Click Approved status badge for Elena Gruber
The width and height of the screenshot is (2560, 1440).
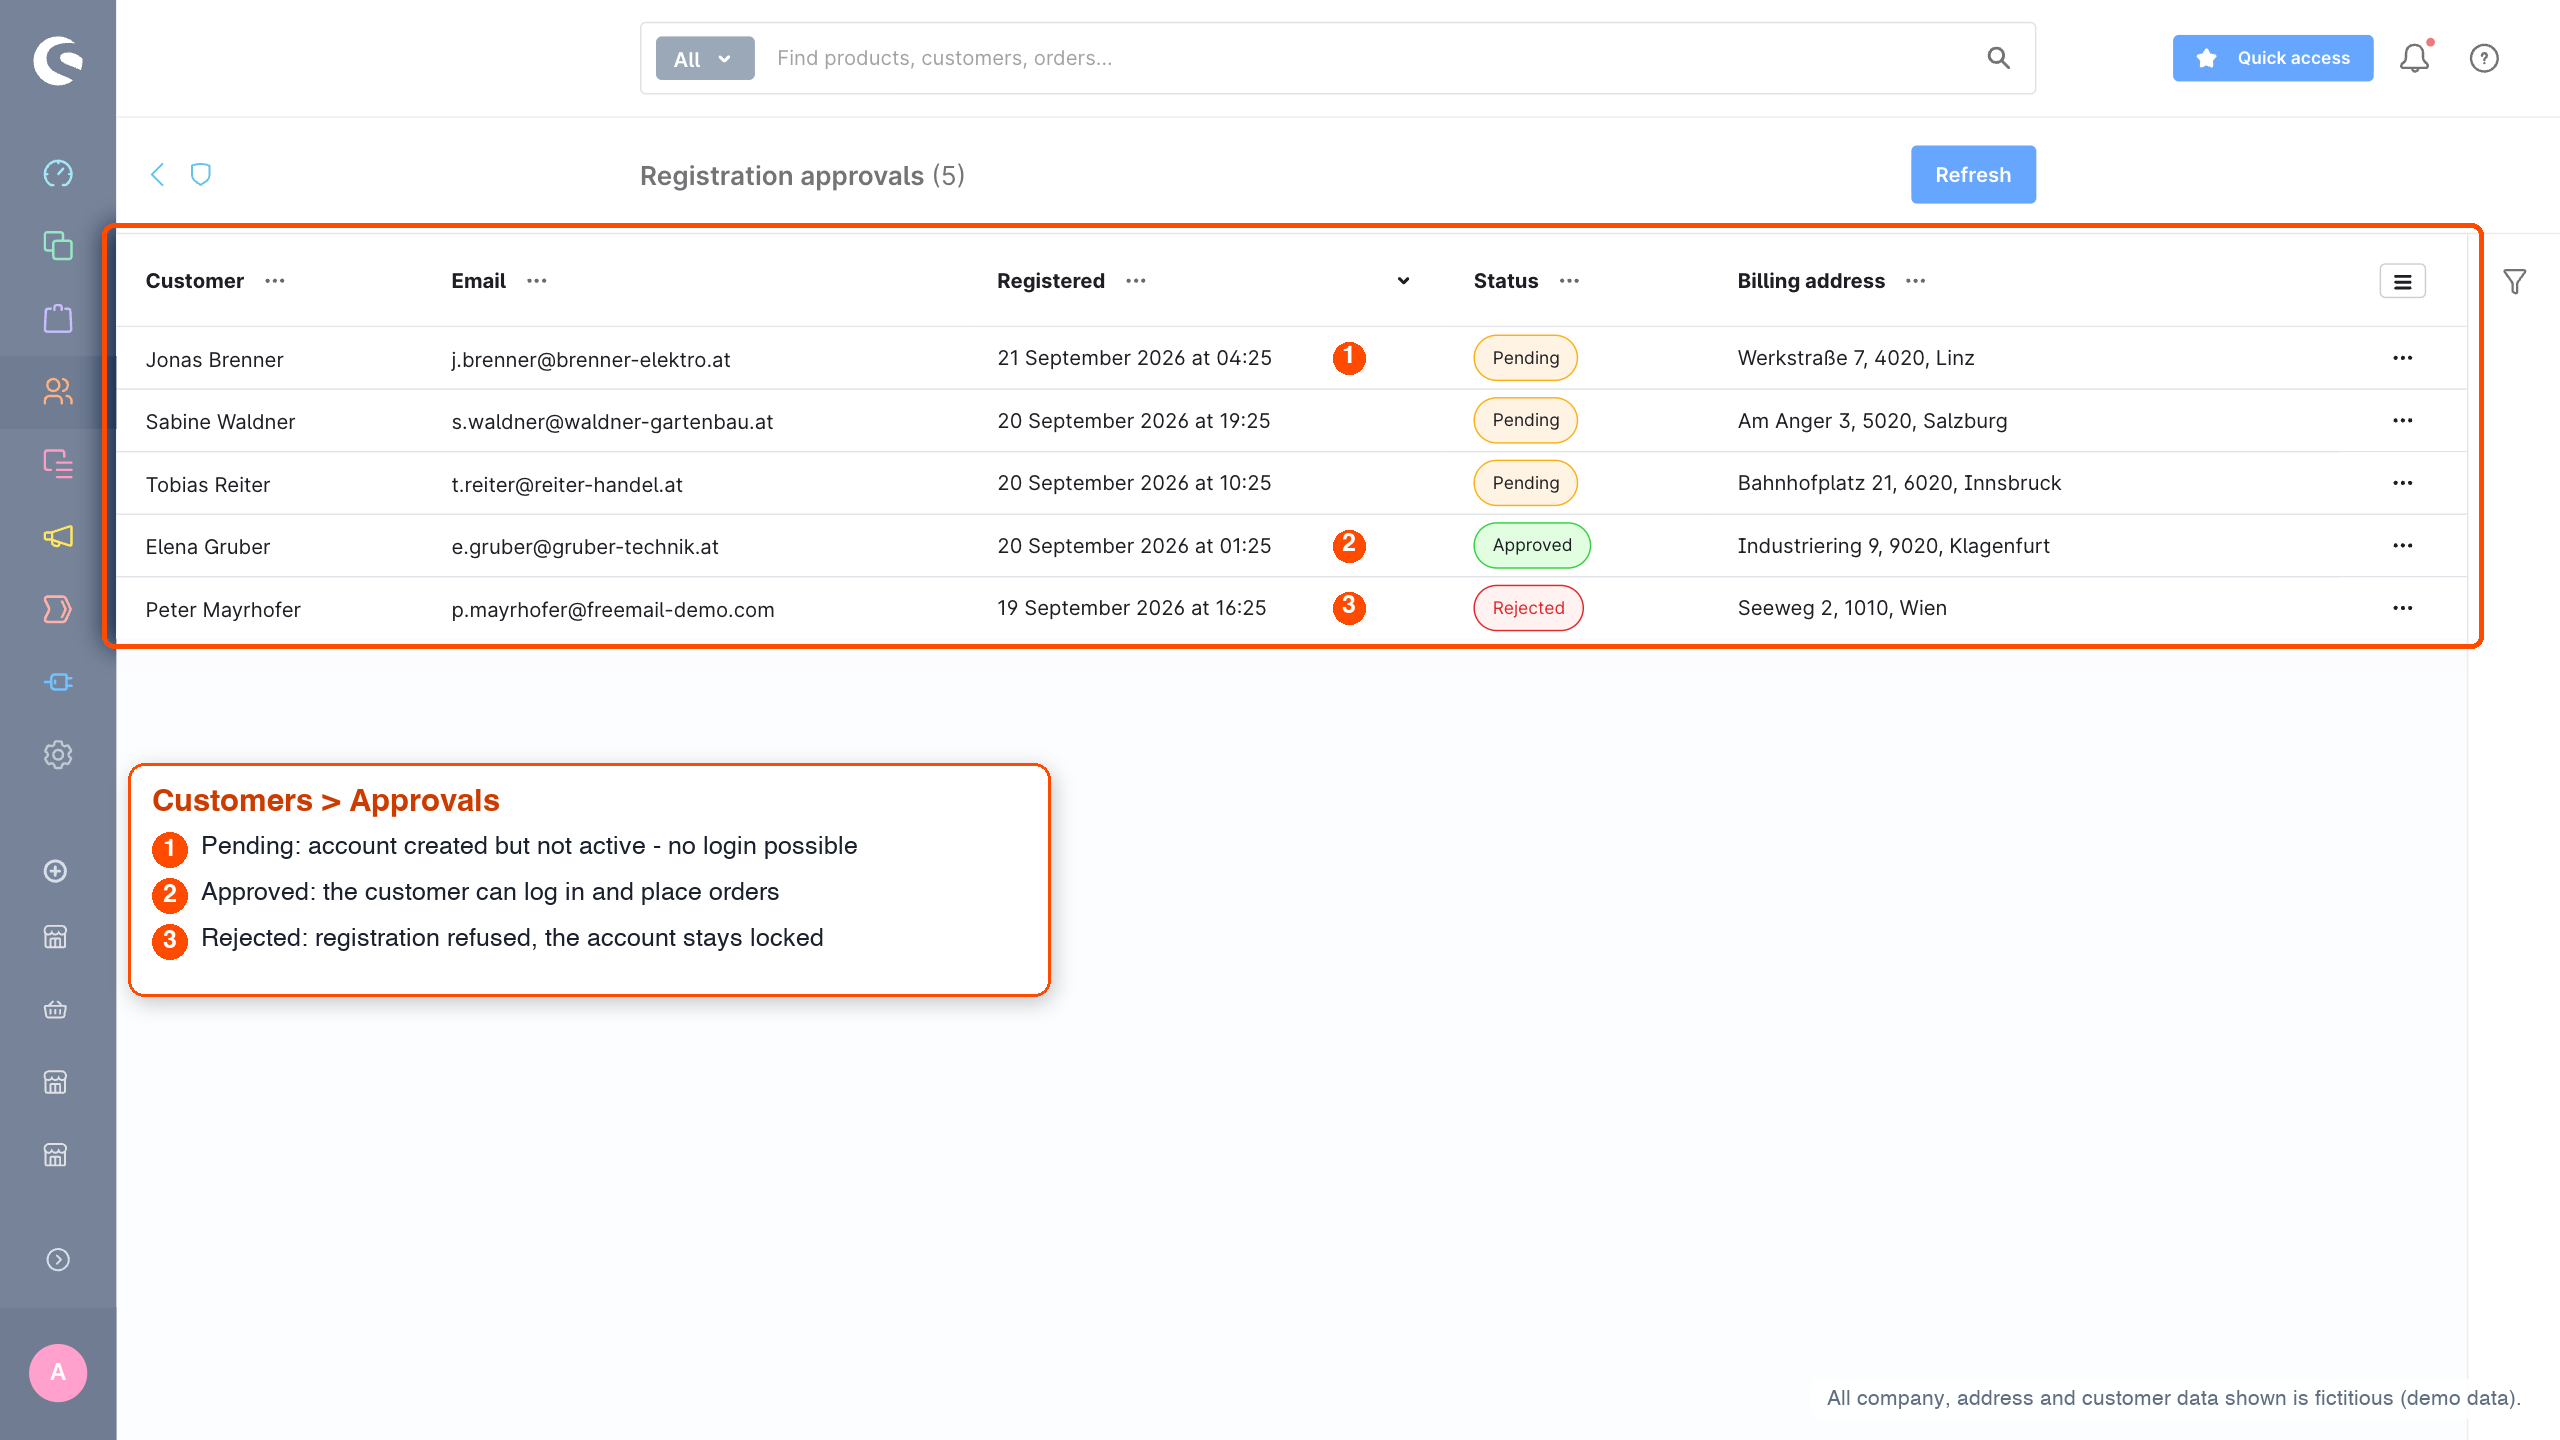(x=1532, y=545)
